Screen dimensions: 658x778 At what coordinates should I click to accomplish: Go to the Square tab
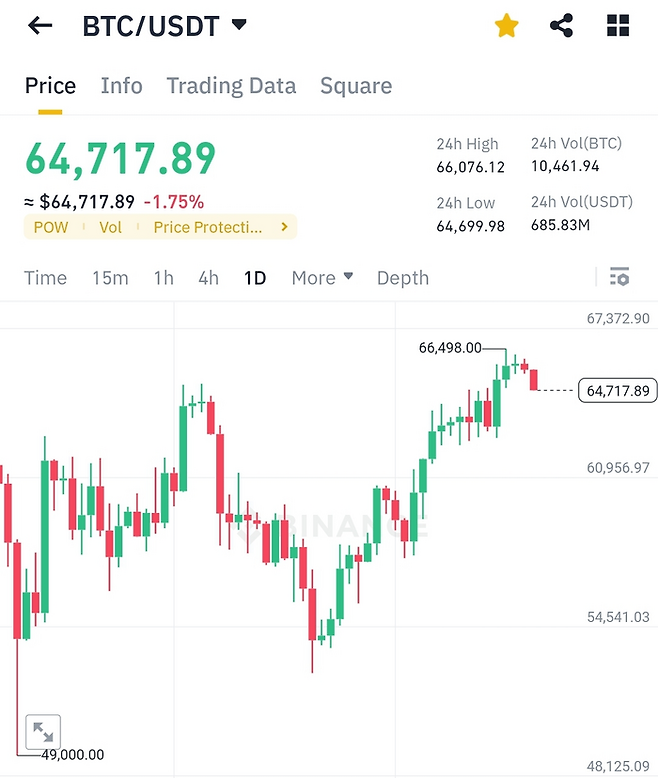click(x=356, y=86)
